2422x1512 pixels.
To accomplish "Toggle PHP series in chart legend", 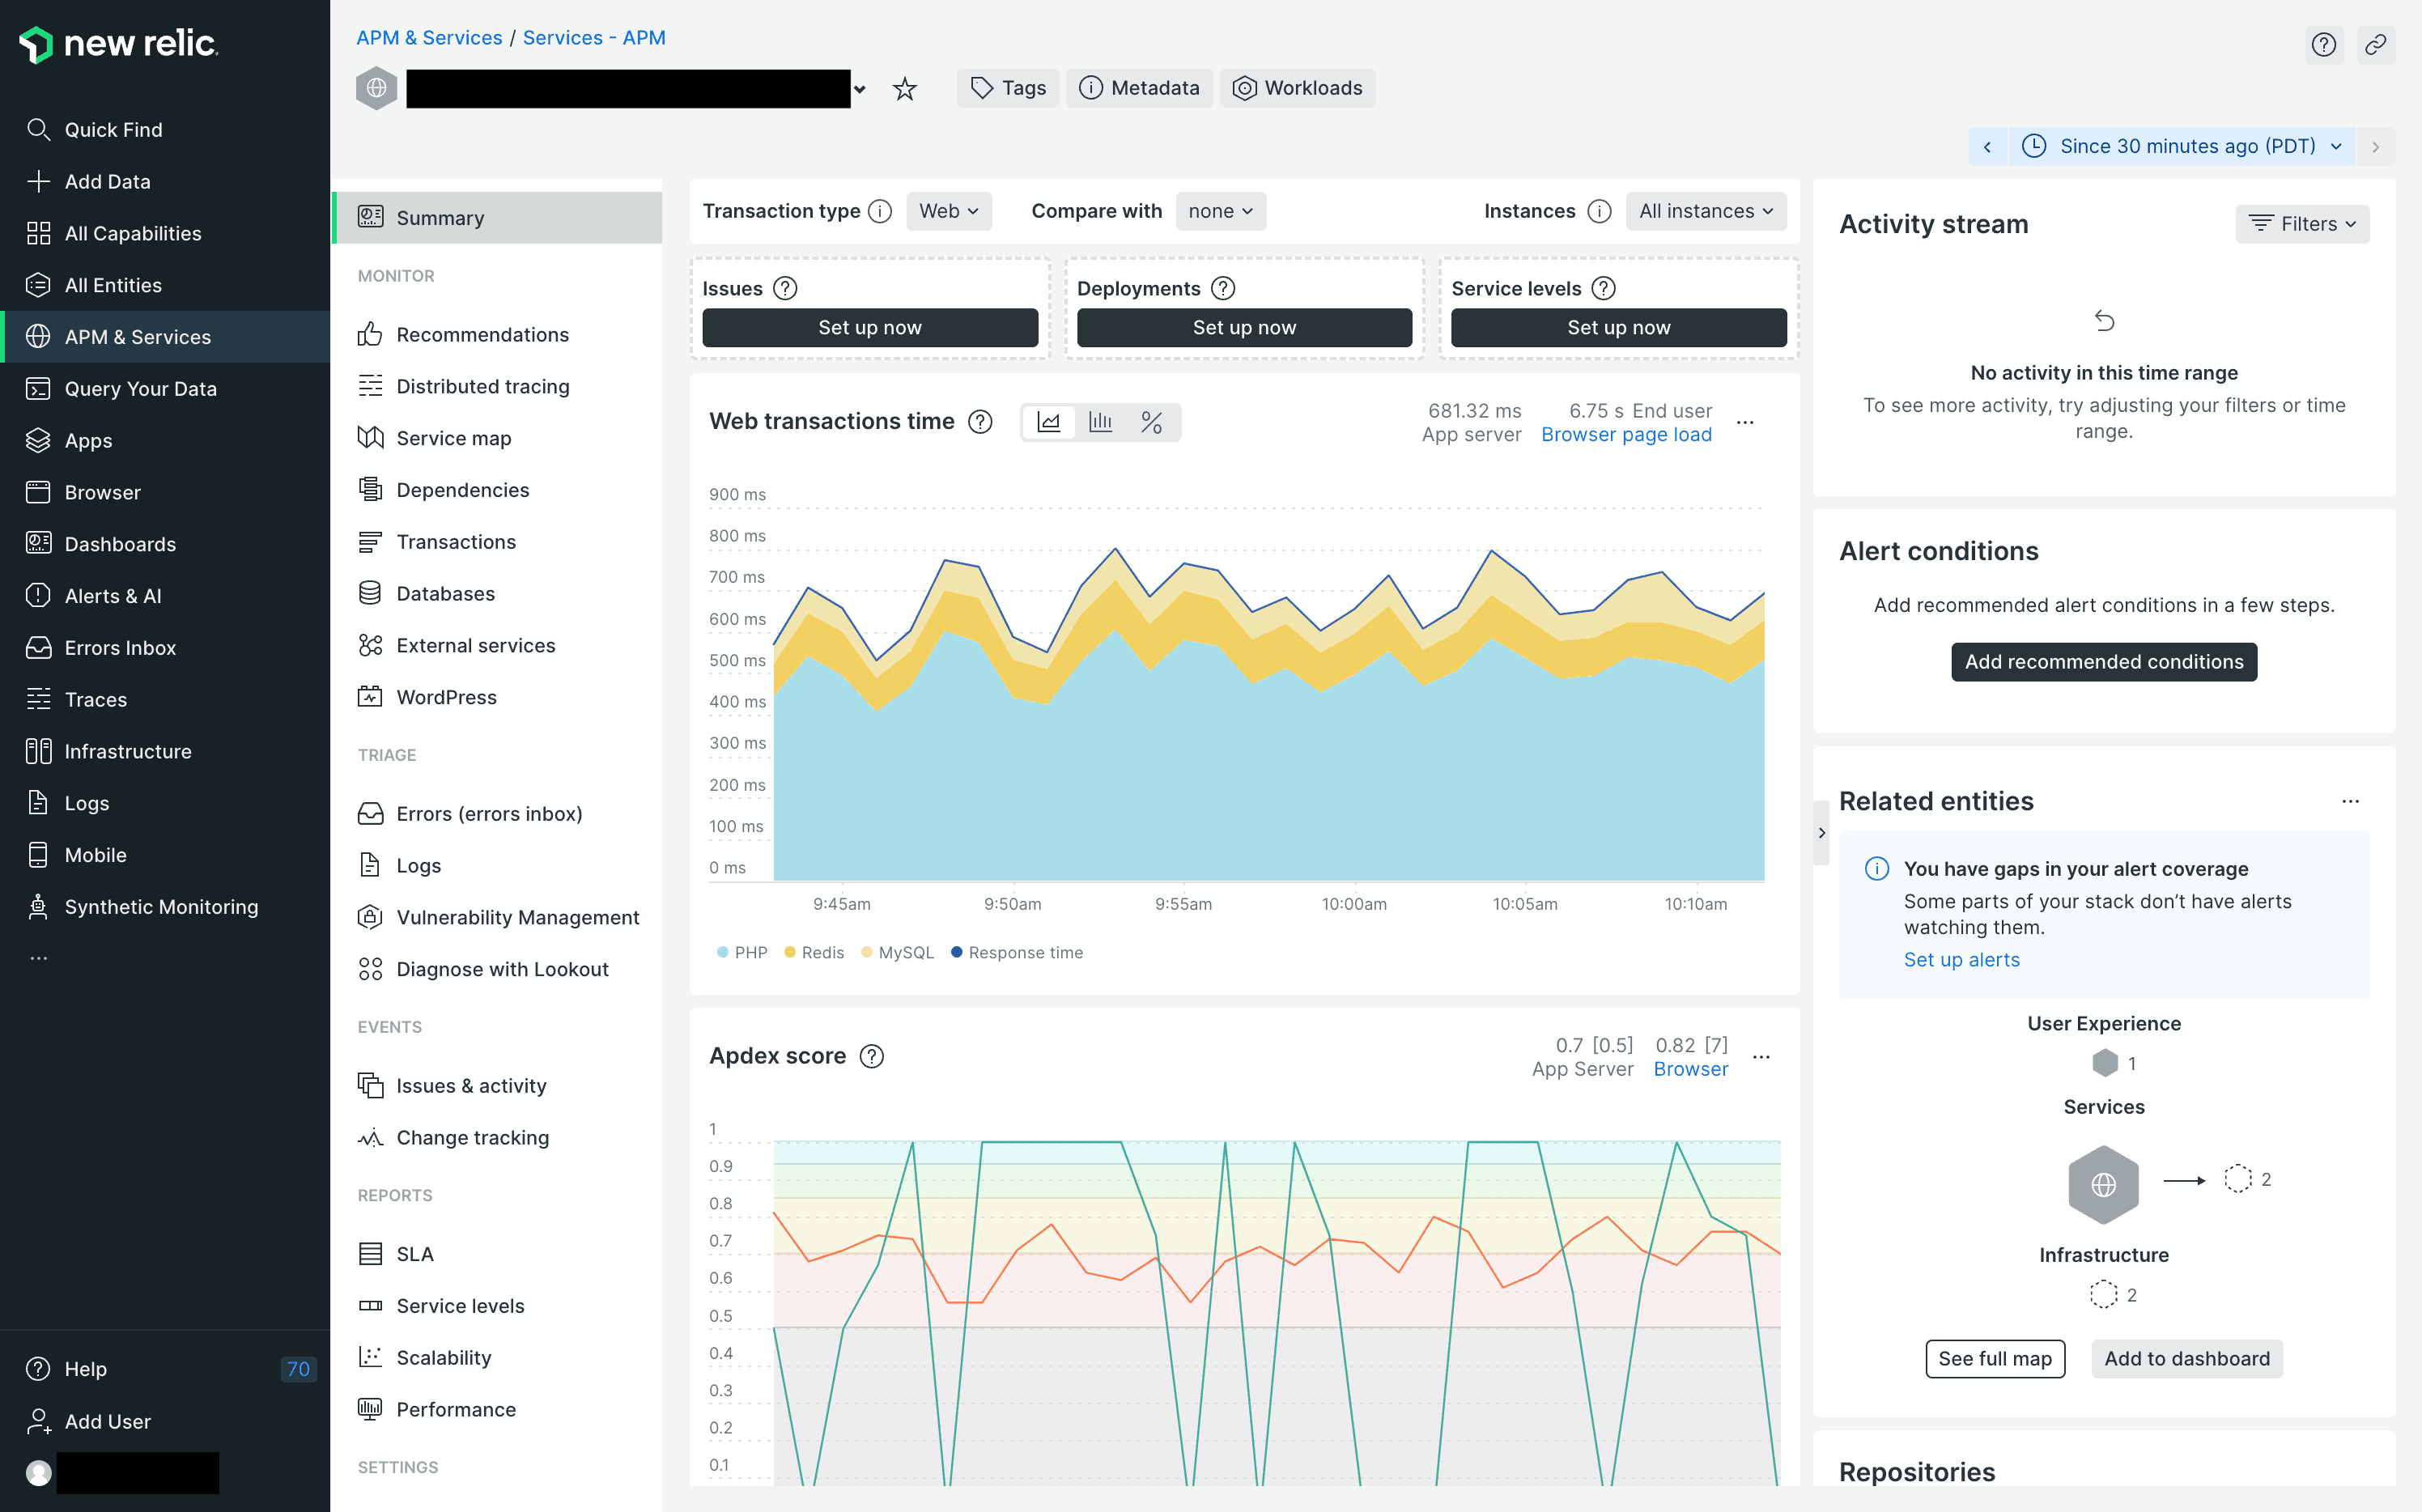I will tap(742, 953).
